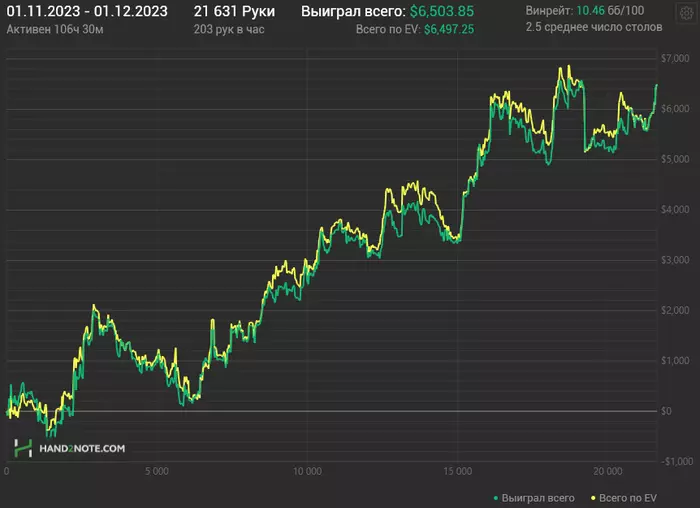Click the '21 631 Руки' hands count
Screen dimensions: 700x508
point(234,11)
